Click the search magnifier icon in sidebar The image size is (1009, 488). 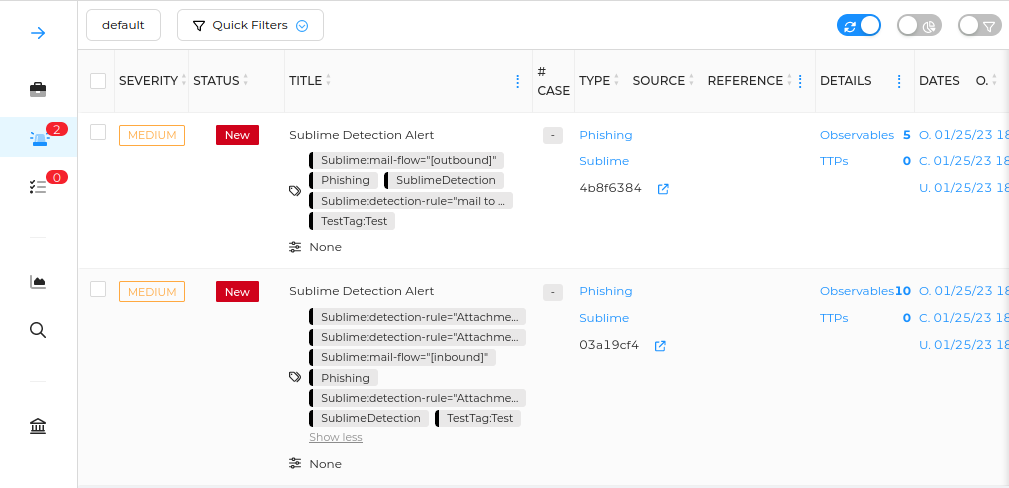point(38,330)
